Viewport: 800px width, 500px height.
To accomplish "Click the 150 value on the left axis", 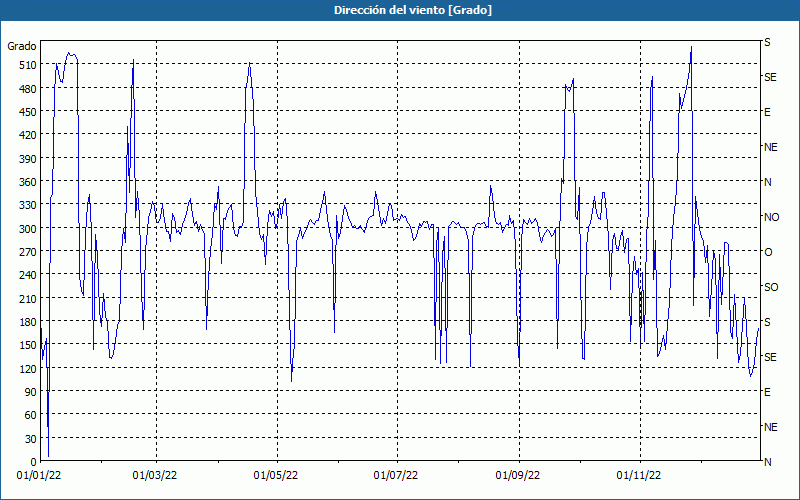I will [x=28, y=345].
